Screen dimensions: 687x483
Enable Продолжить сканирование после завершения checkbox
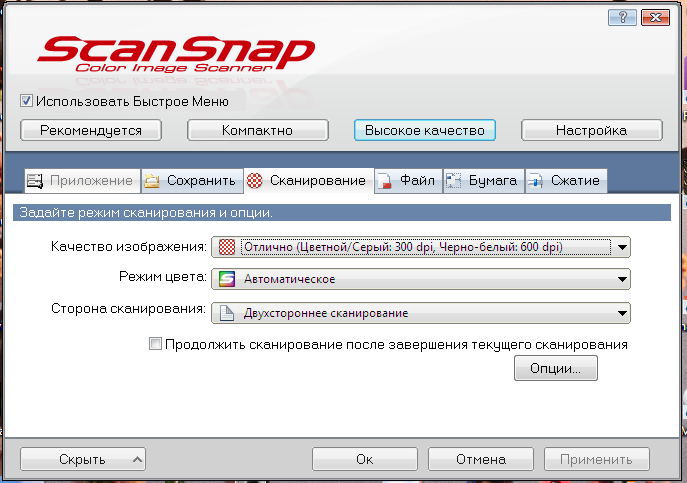(x=155, y=344)
